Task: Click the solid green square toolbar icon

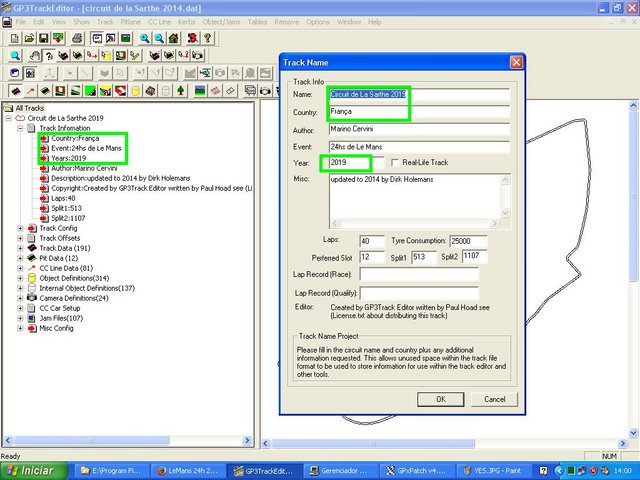Action: [90, 90]
